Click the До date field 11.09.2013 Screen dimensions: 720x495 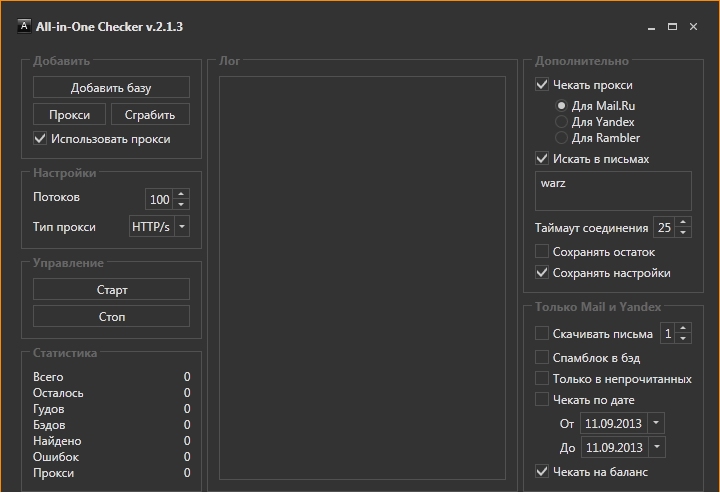(614, 447)
